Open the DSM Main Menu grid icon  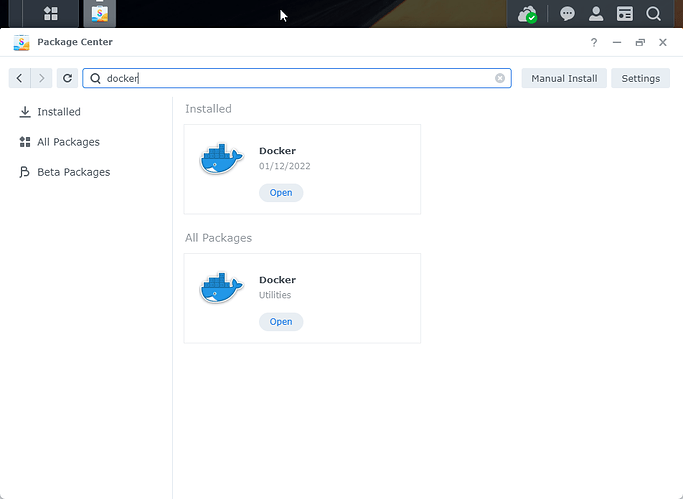(x=50, y=14)
